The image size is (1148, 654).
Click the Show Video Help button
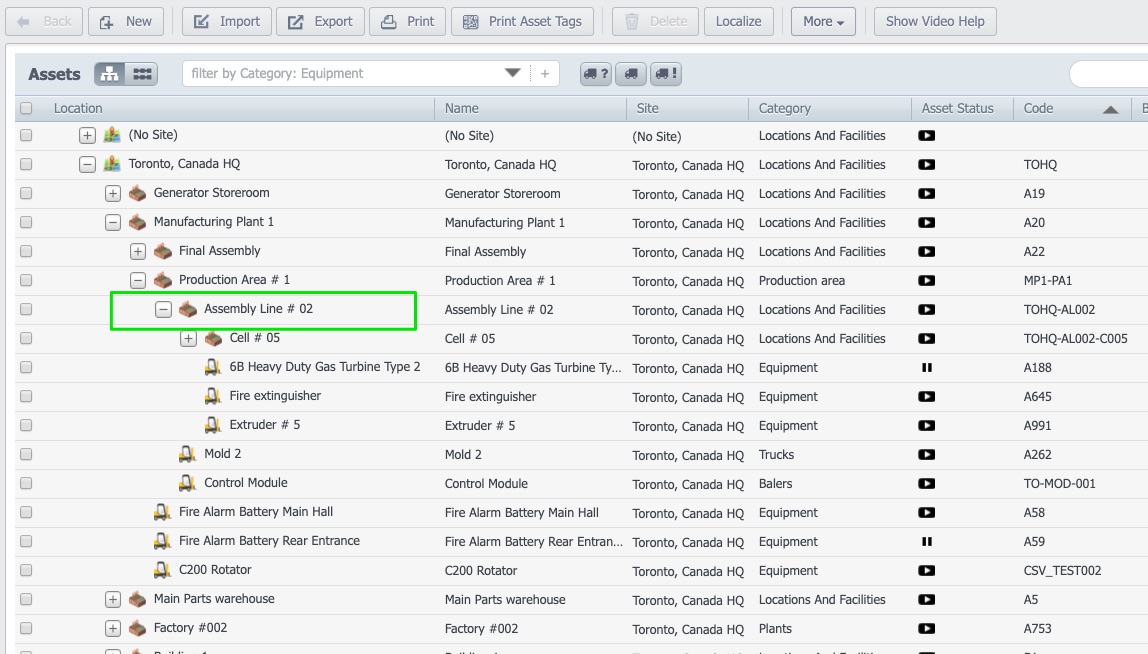[934, 21]
